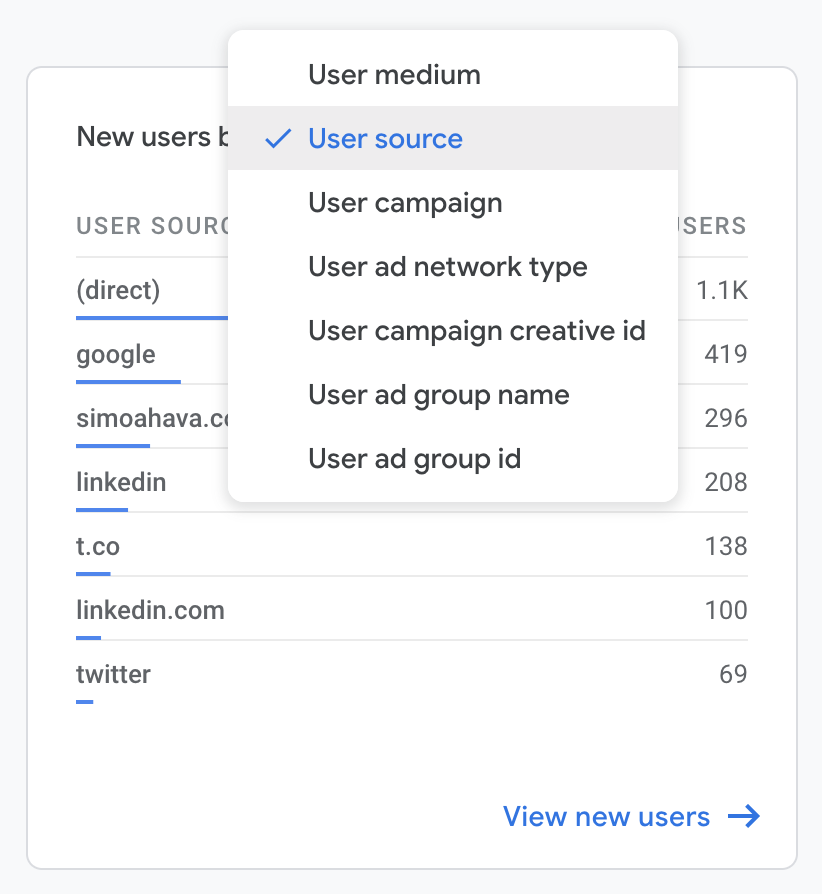Image resolution: width=822 pixels, height=894 pixels.
Task: Choose the checked User source option
Action: (x=385, y=139)
